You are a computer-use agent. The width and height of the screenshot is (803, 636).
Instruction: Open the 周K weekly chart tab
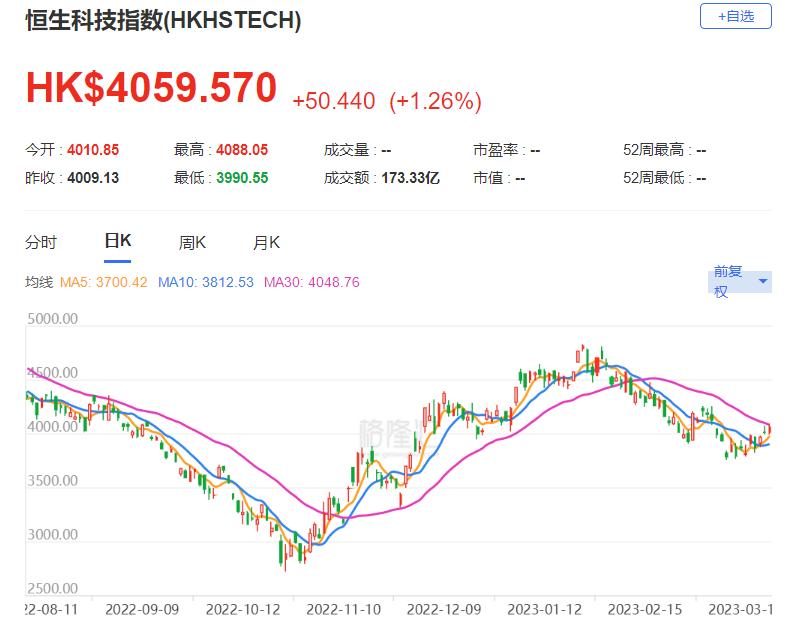[x=192, y=242]
